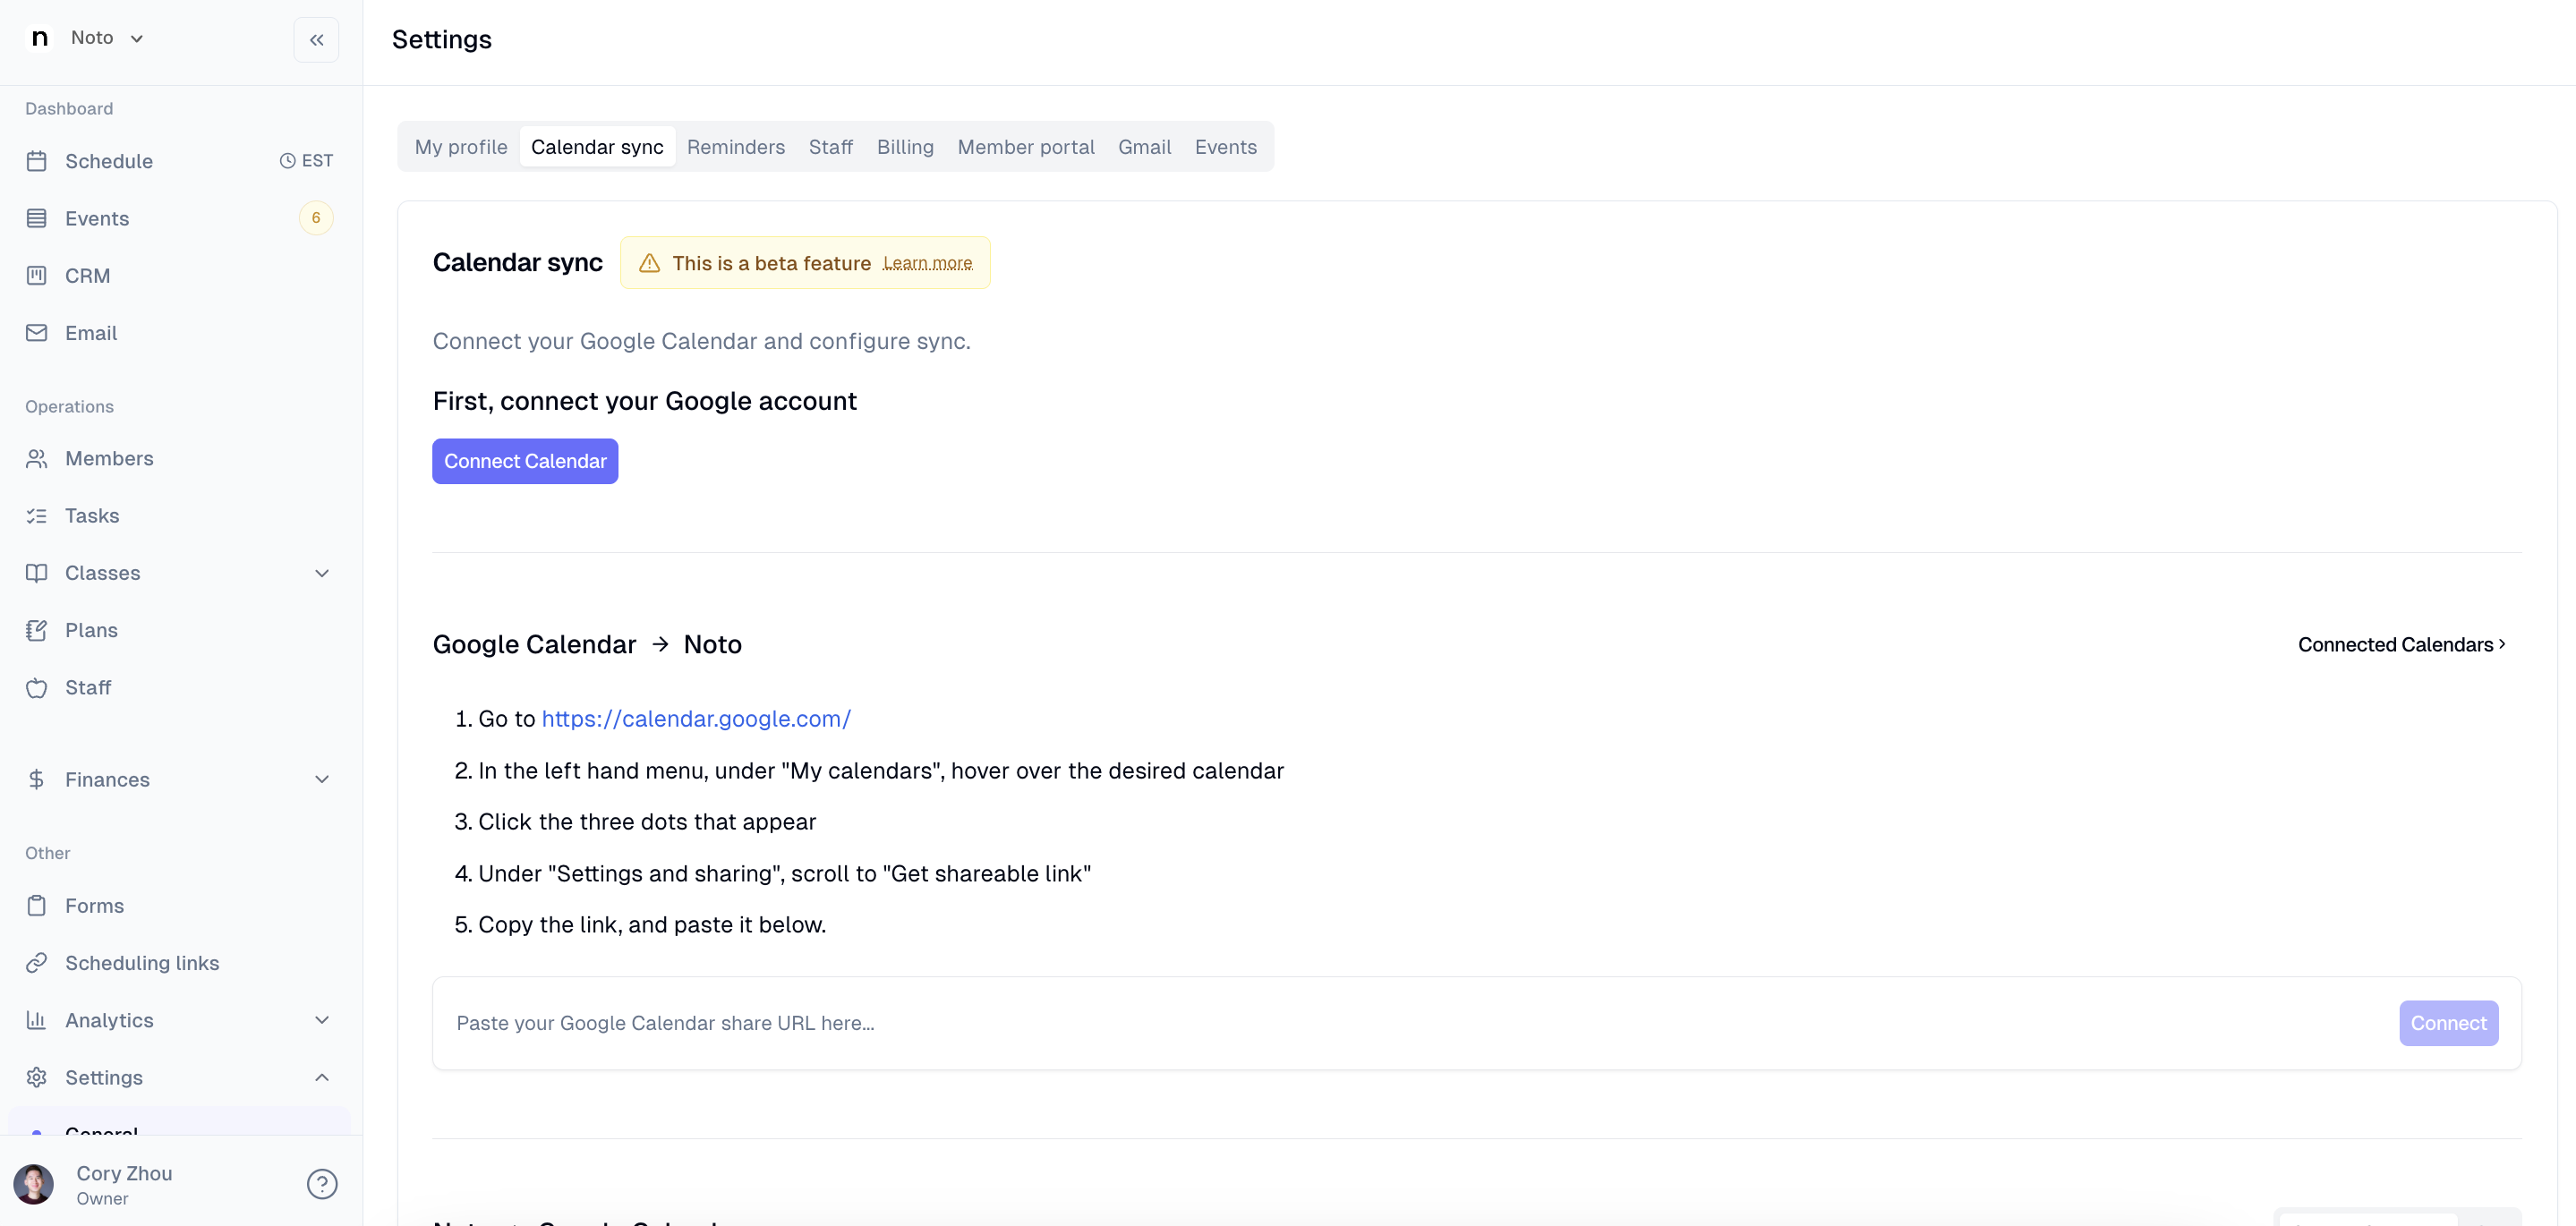Image resolution: width=2576 pixels, height=1226 pixels.
Task: Open the Members sidebar item
Action: pyautogui.click(x=109, y=458)
